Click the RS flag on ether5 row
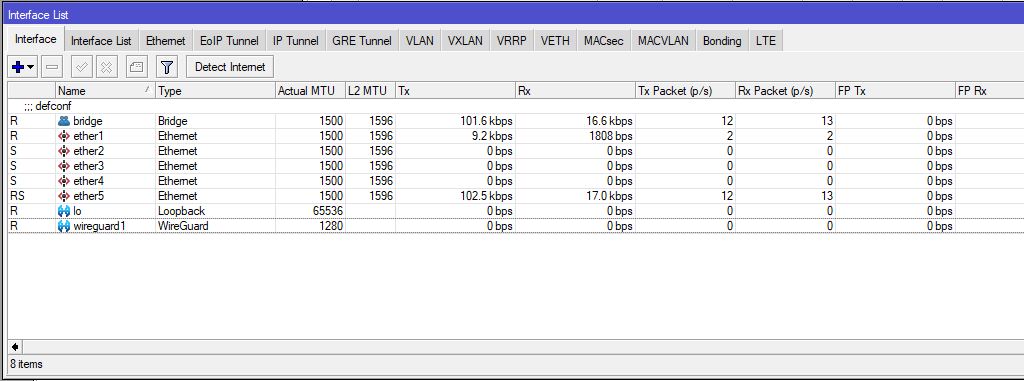 click(17, 196)
